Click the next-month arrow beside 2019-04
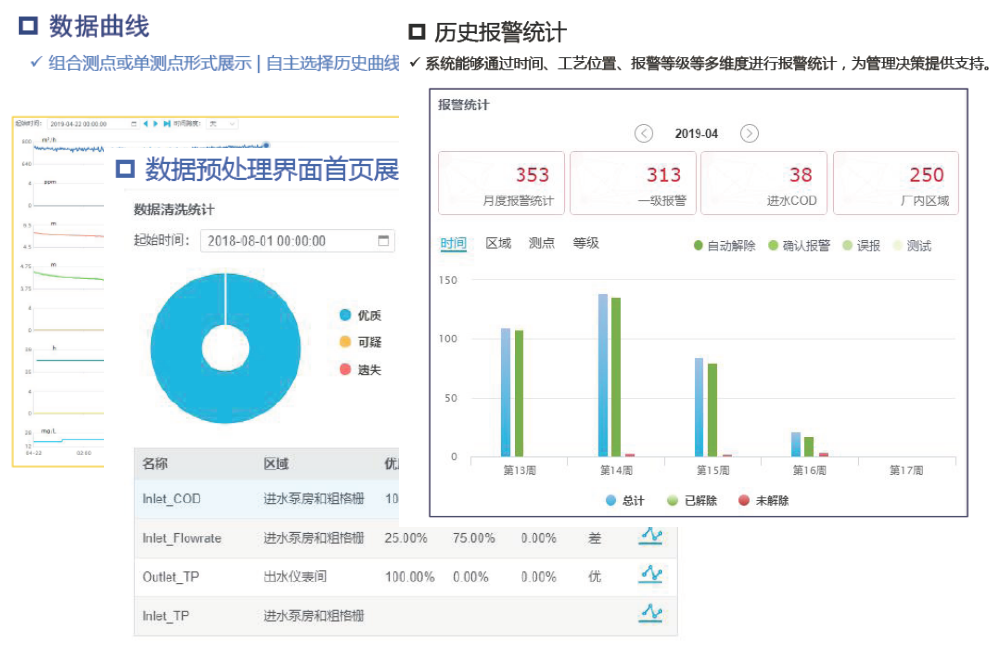 click(x=750, y=133)
